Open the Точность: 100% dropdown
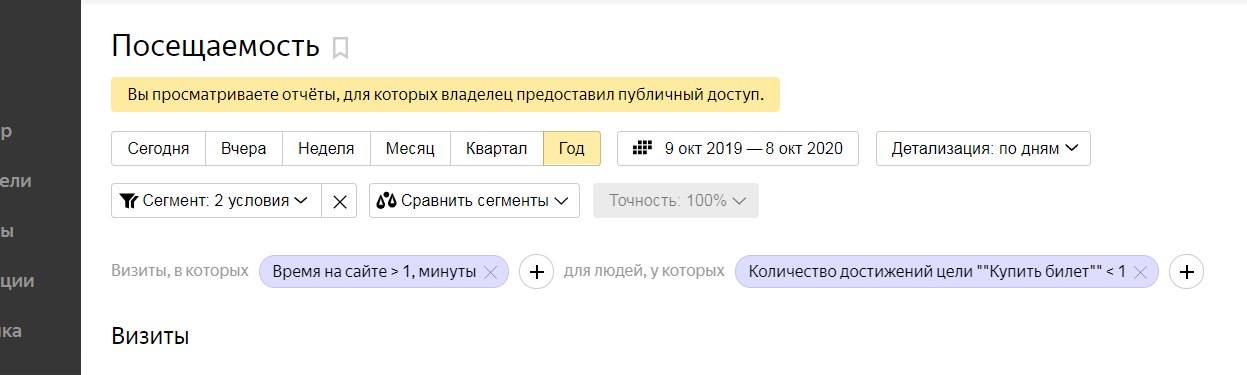Image resolution: width=1247 pixels, height=375 pixels. tap(676, 201)
